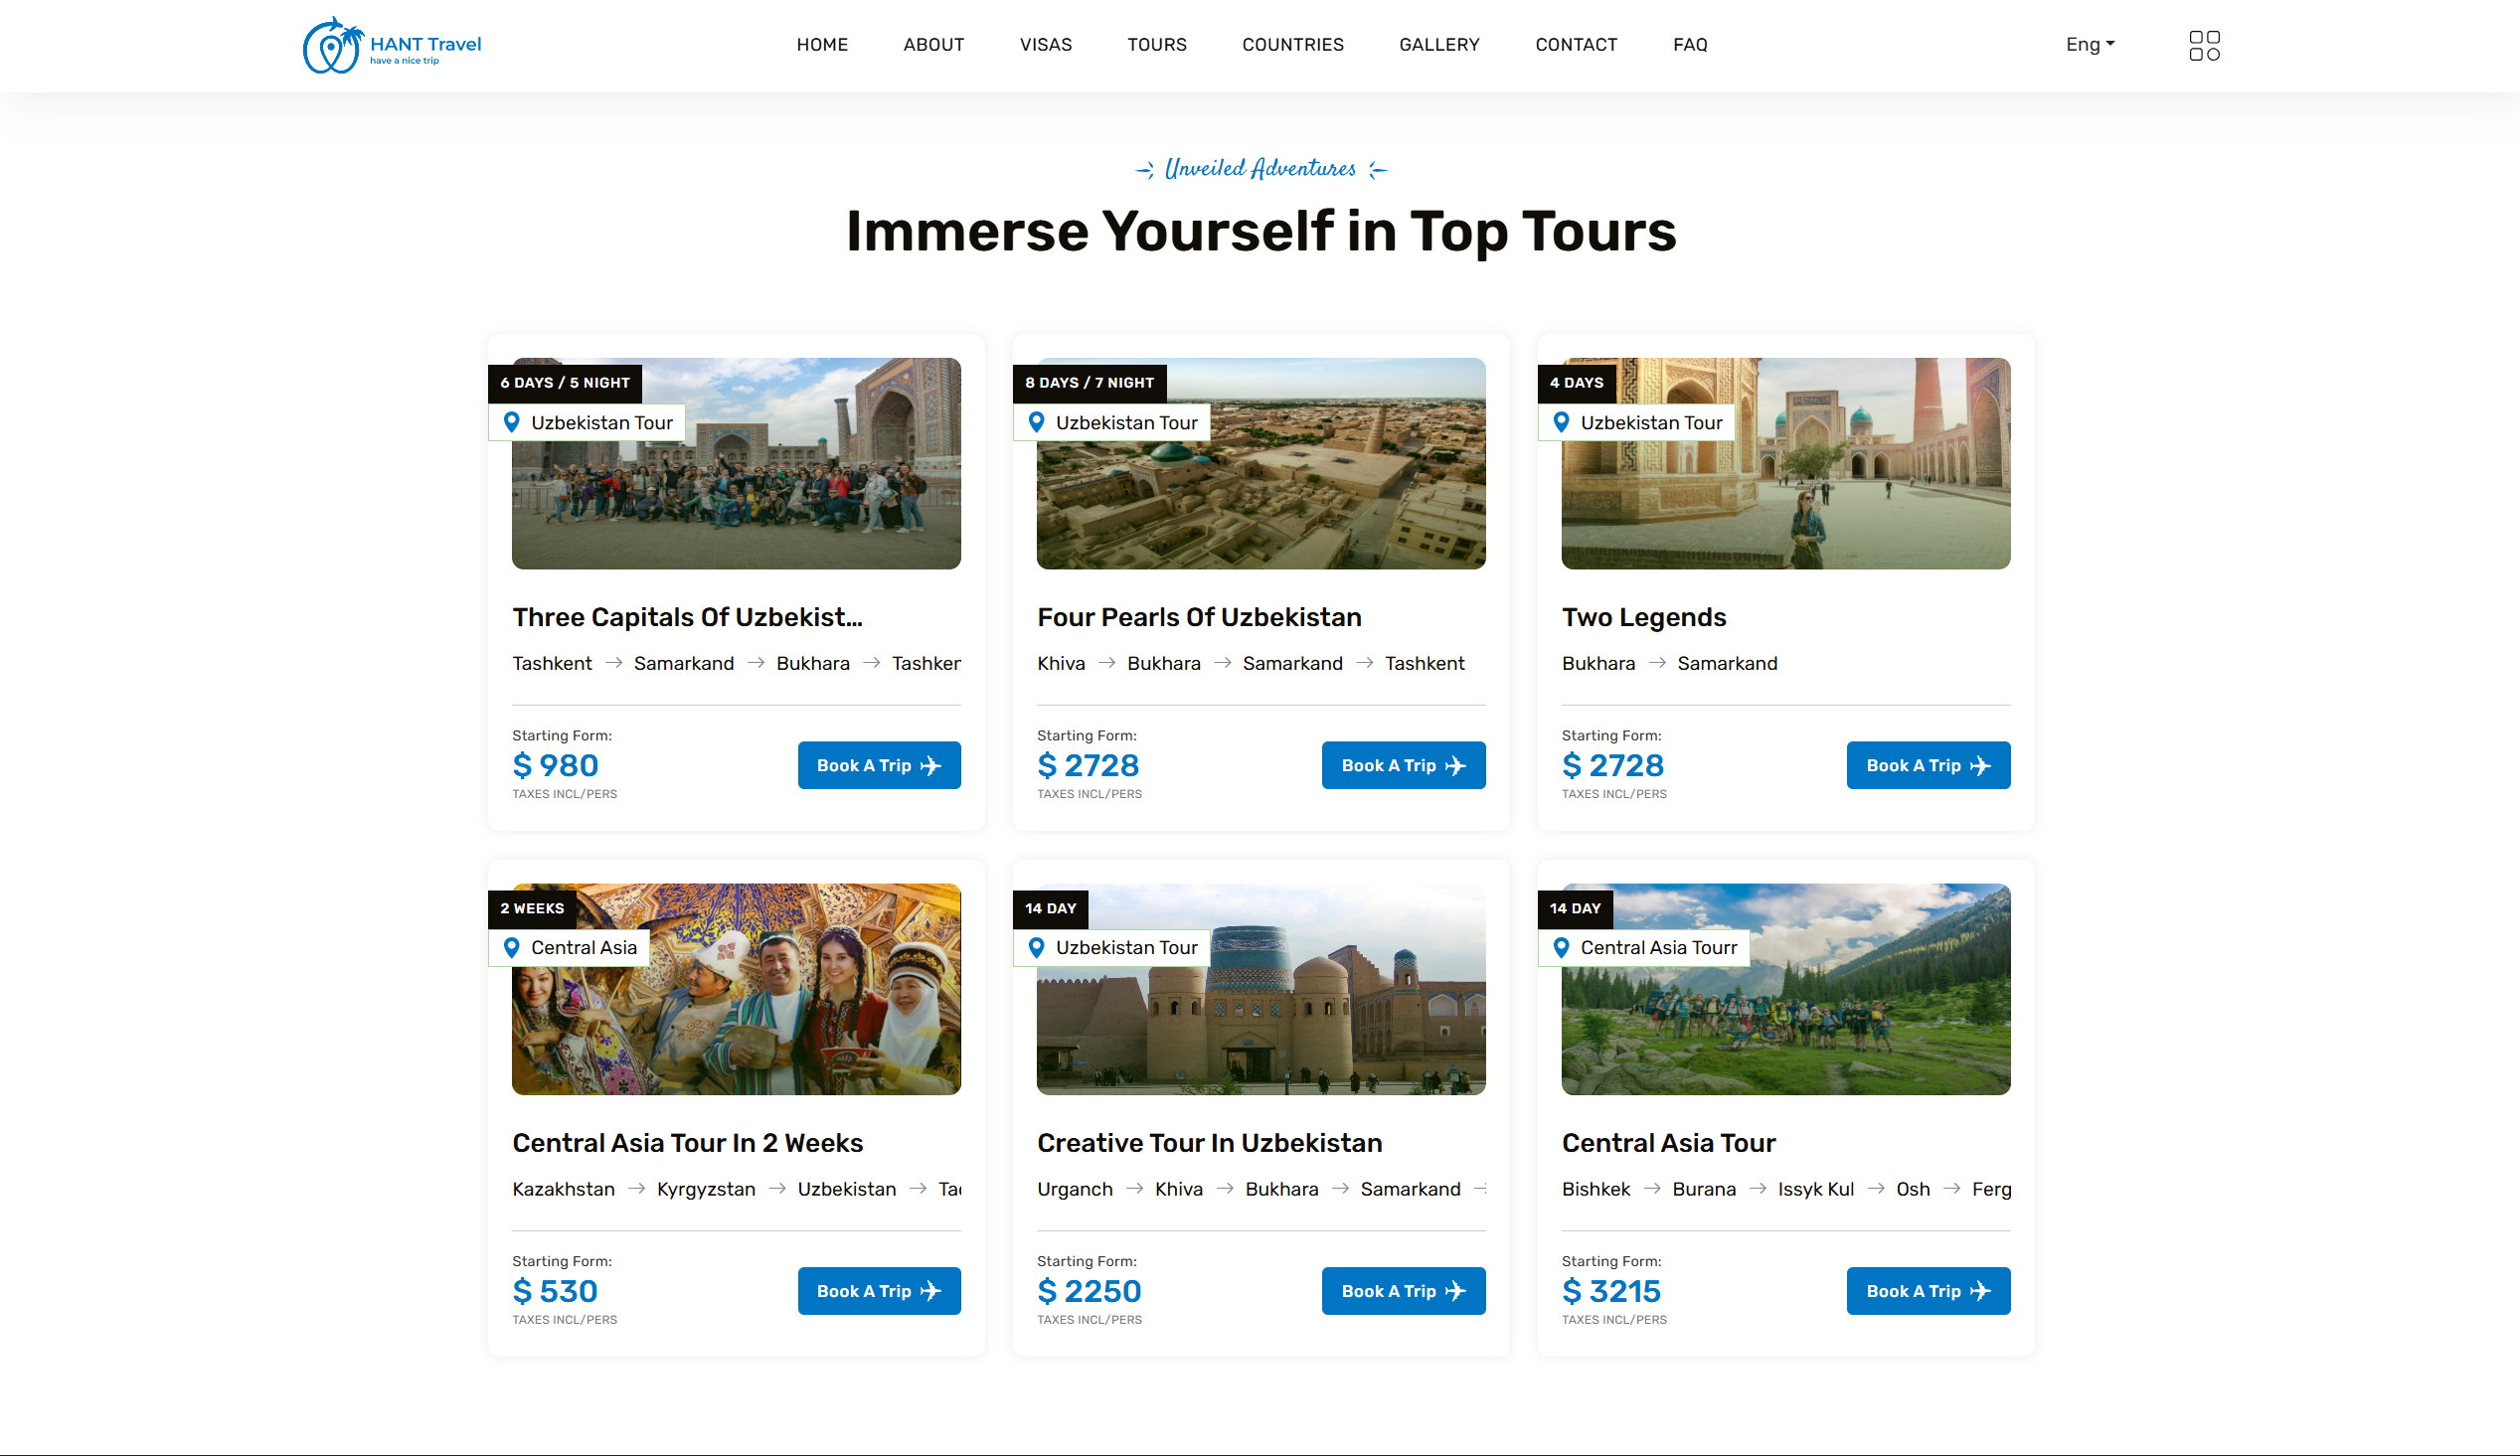Click airplane icon on $980 Book button
2520x1456 pixels.
[930, 765]
